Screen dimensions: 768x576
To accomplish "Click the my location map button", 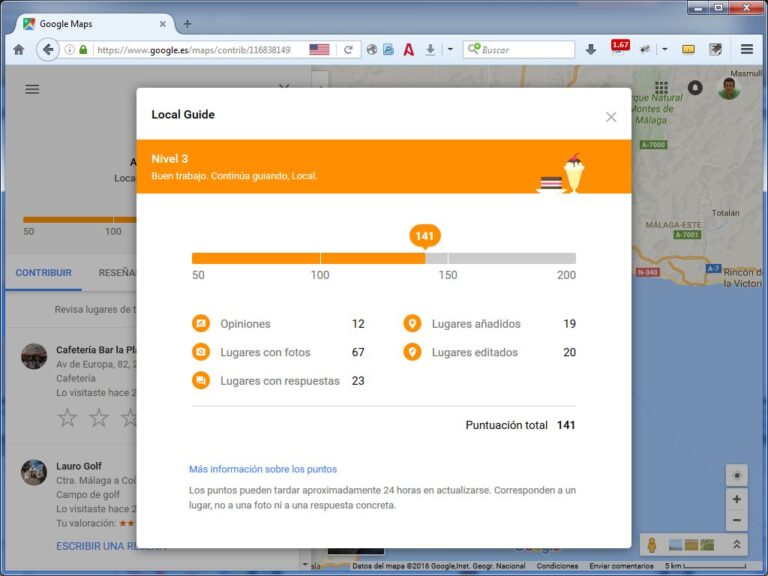I will (736, 476).
